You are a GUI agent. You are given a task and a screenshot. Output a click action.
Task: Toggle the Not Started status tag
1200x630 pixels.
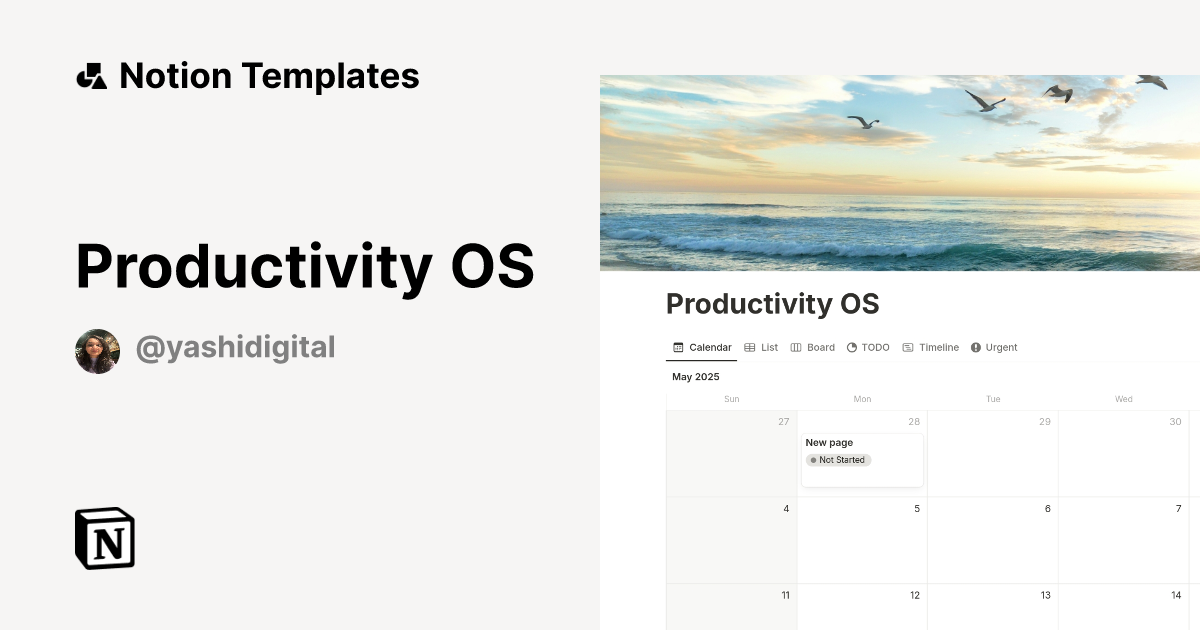click(x=838, y=460)
